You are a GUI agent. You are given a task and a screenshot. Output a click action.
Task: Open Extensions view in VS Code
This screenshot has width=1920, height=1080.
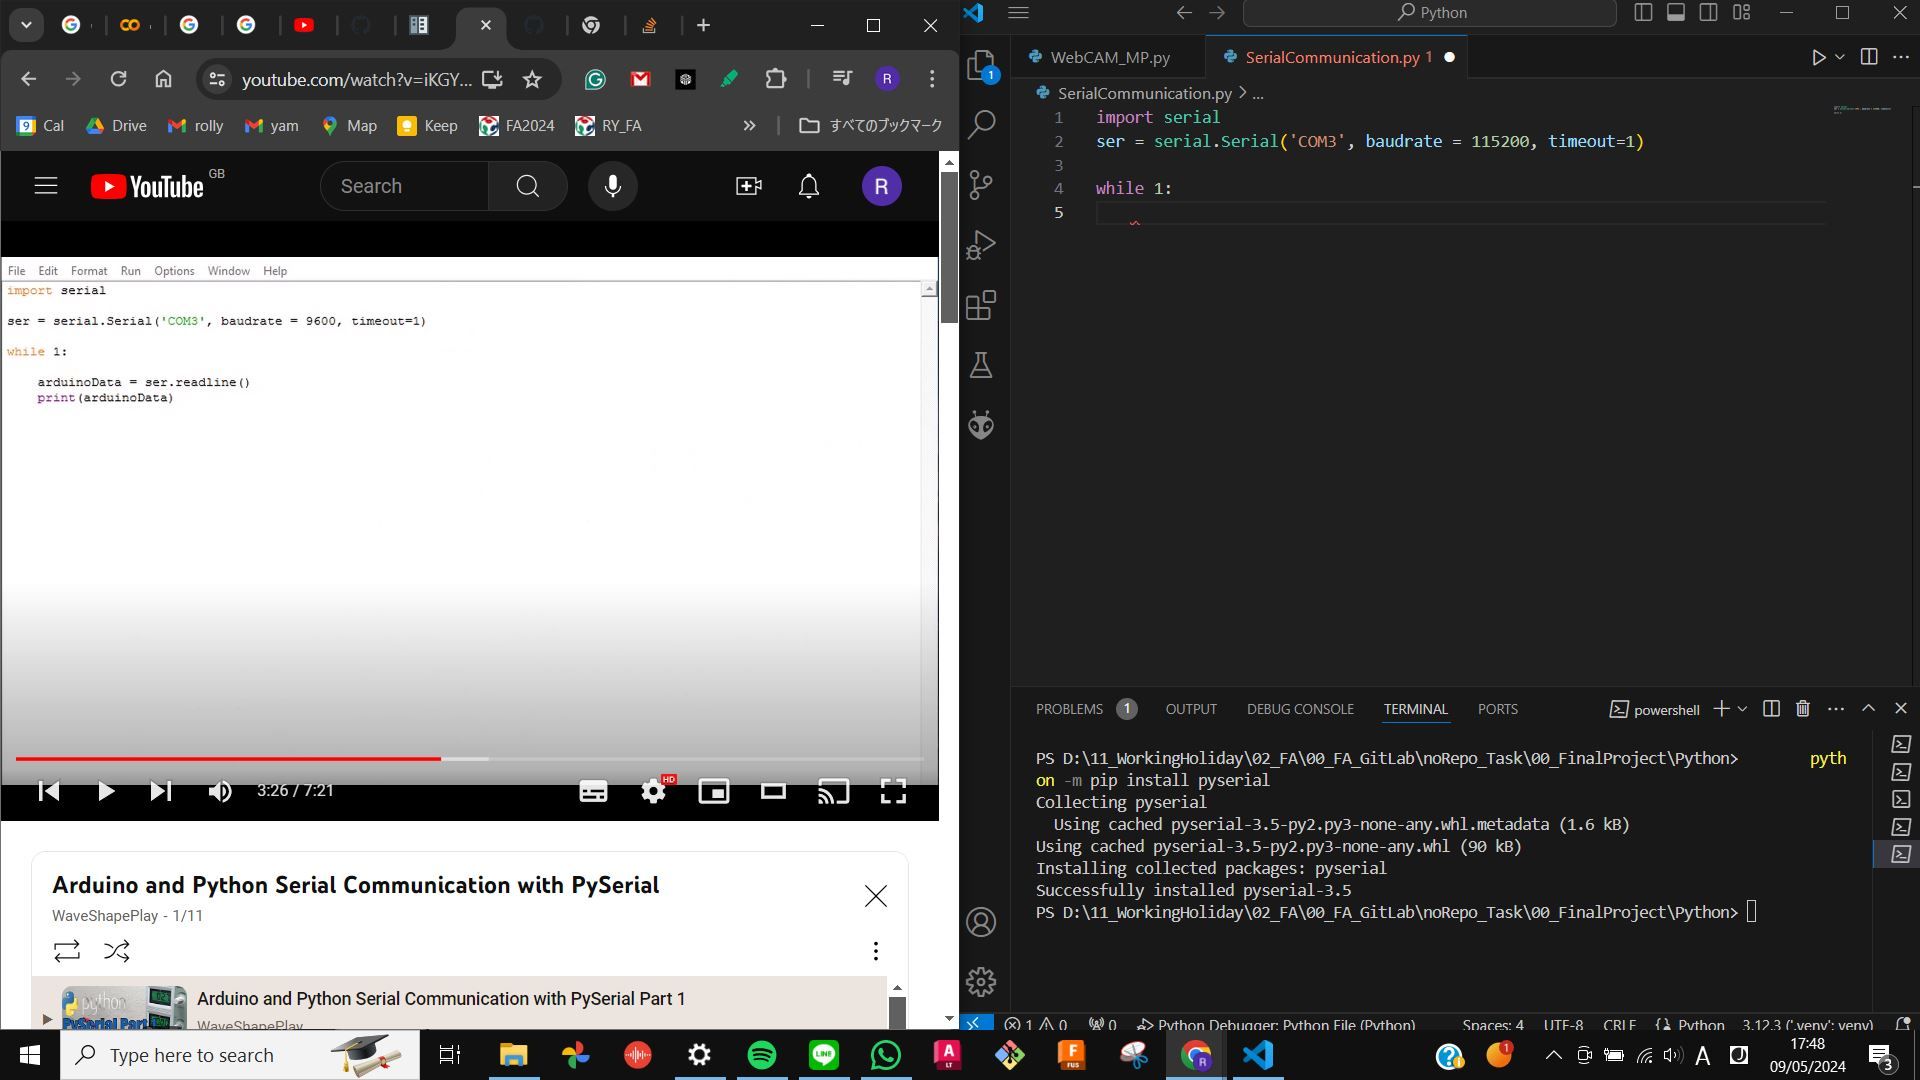[982, 305]
